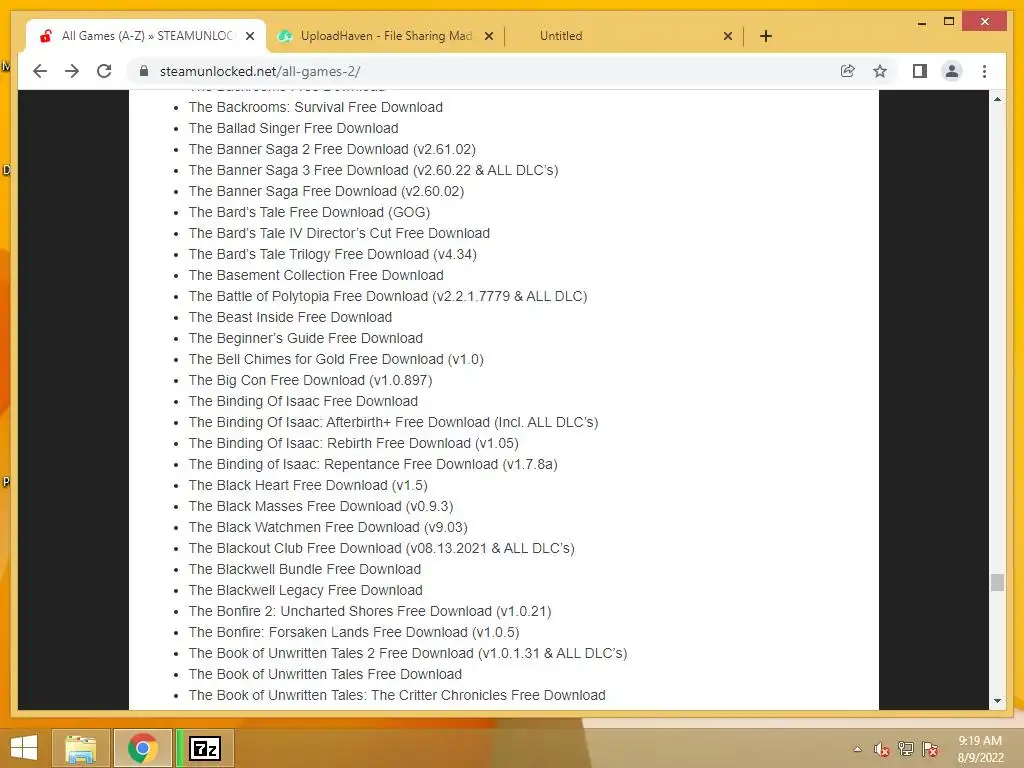Screen dimensions: 1024x768
Task: Open a new browser tab
Action: [x=766, y=36]
